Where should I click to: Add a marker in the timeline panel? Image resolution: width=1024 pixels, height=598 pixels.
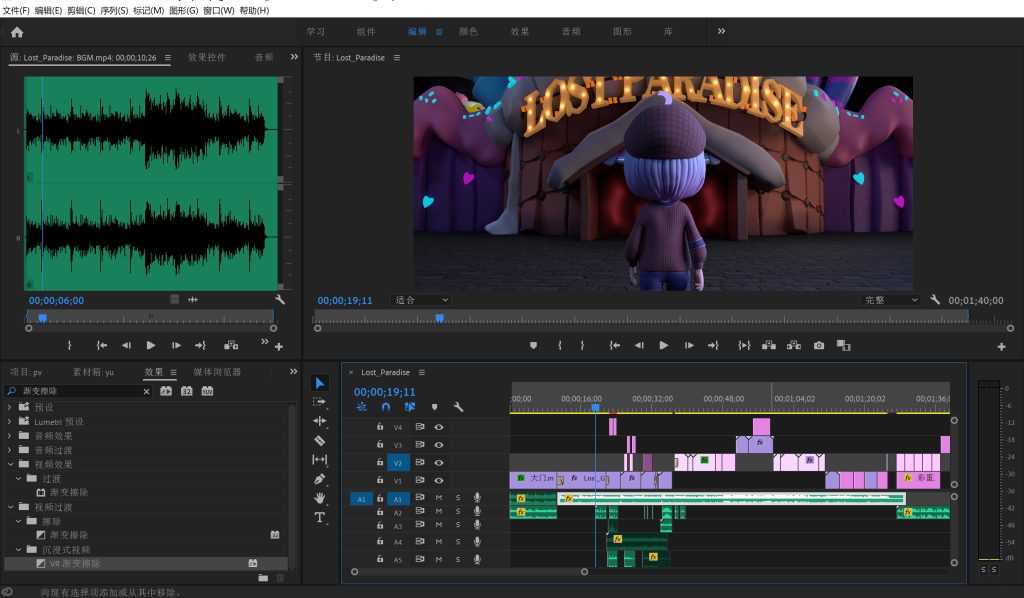[x=434, y=407]
